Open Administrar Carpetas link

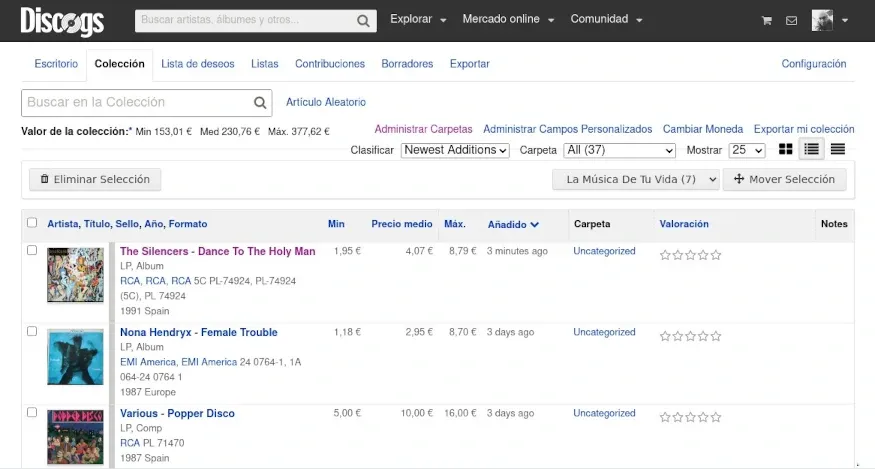click(x=424, y=129)
